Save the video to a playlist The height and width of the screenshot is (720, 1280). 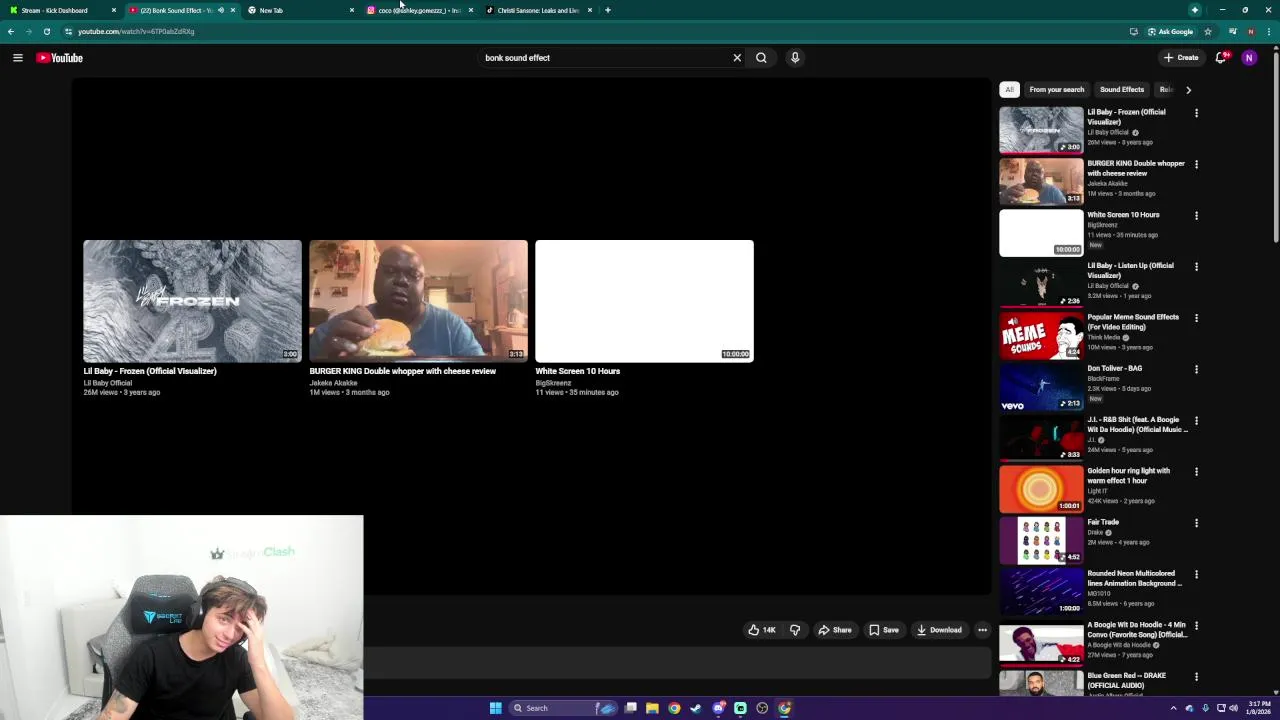[883, 630]
